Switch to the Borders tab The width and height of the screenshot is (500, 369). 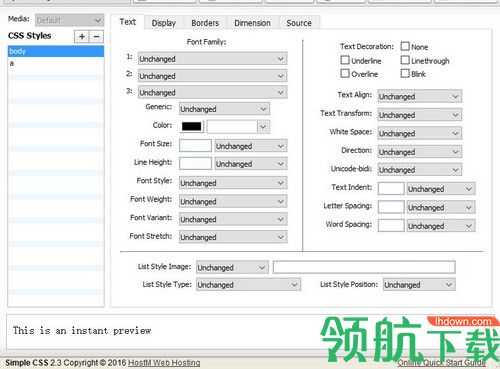coord(205,23)
